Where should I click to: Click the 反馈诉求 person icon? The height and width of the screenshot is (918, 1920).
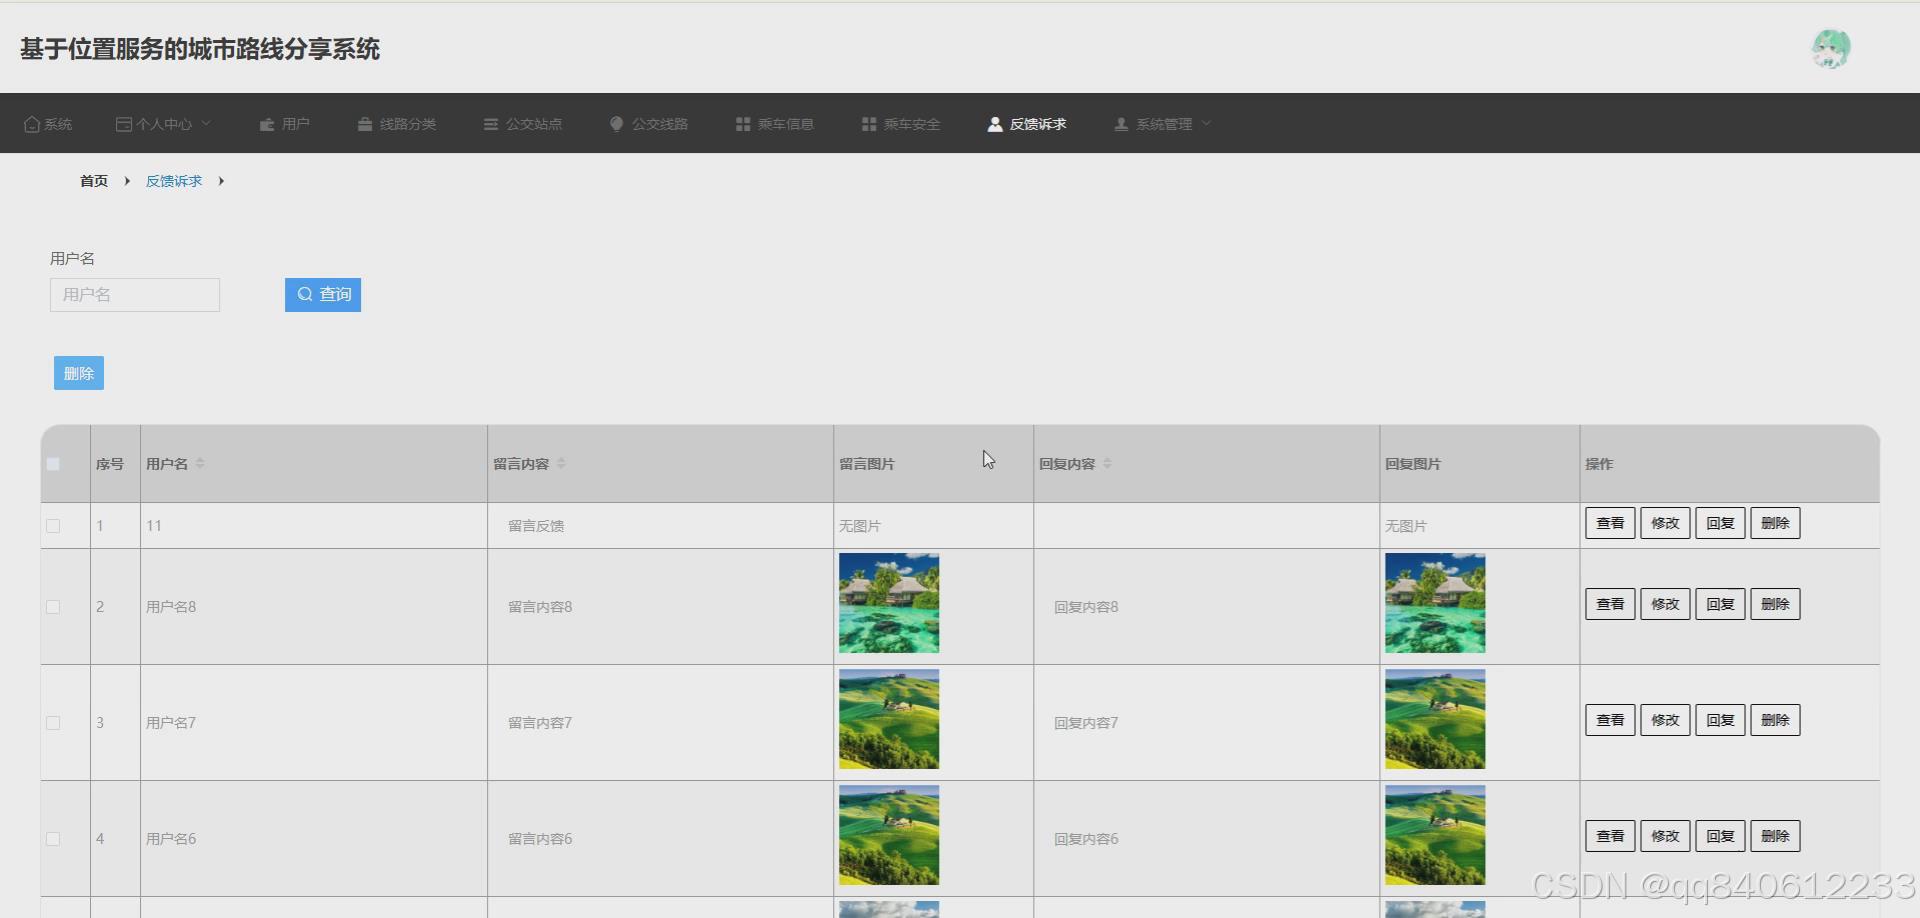tap(995, 124)
